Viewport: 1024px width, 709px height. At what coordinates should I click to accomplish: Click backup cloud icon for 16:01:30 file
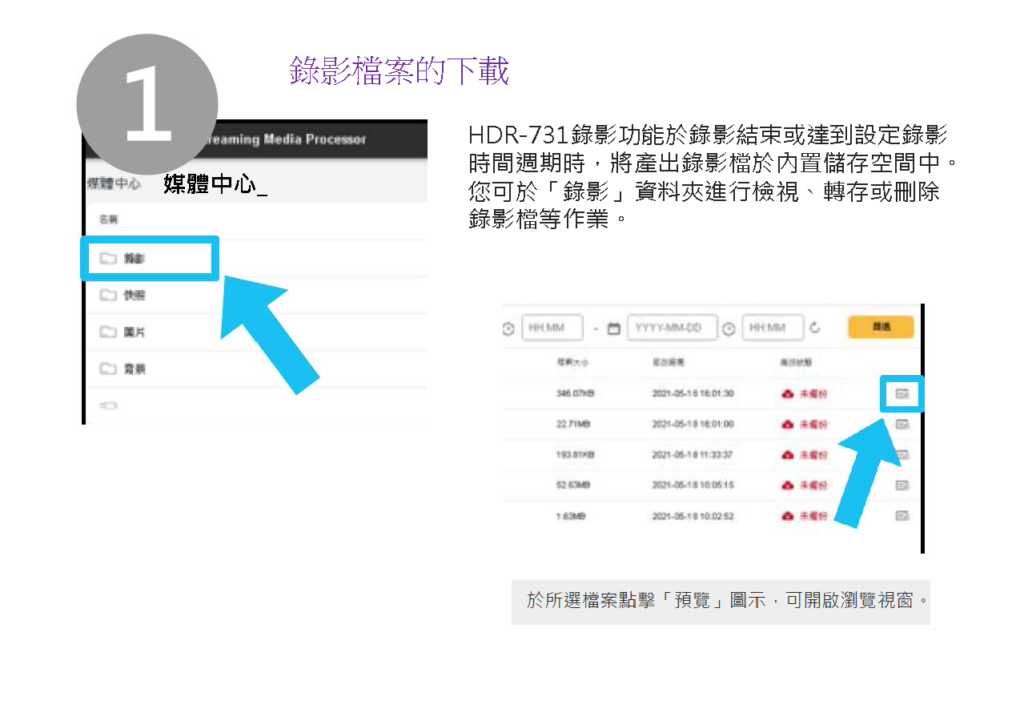pos(788,394)
